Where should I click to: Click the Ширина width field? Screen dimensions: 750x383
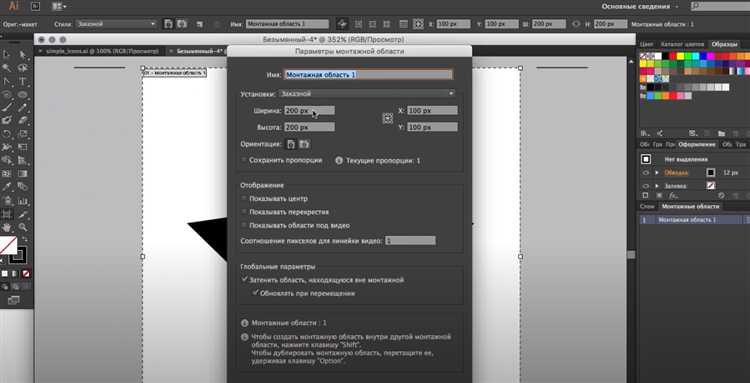point(309,110)
